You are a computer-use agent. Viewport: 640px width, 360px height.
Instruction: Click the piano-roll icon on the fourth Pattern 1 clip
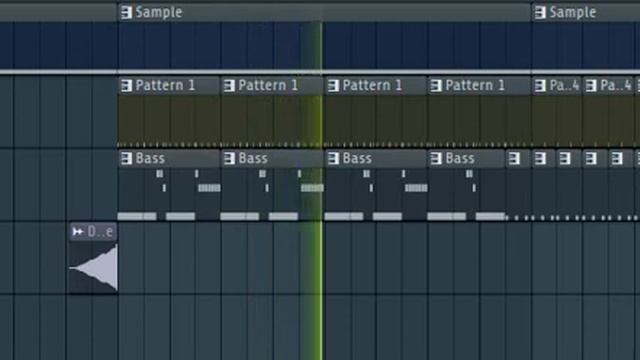pyautogui.click(x=436, y=86)
